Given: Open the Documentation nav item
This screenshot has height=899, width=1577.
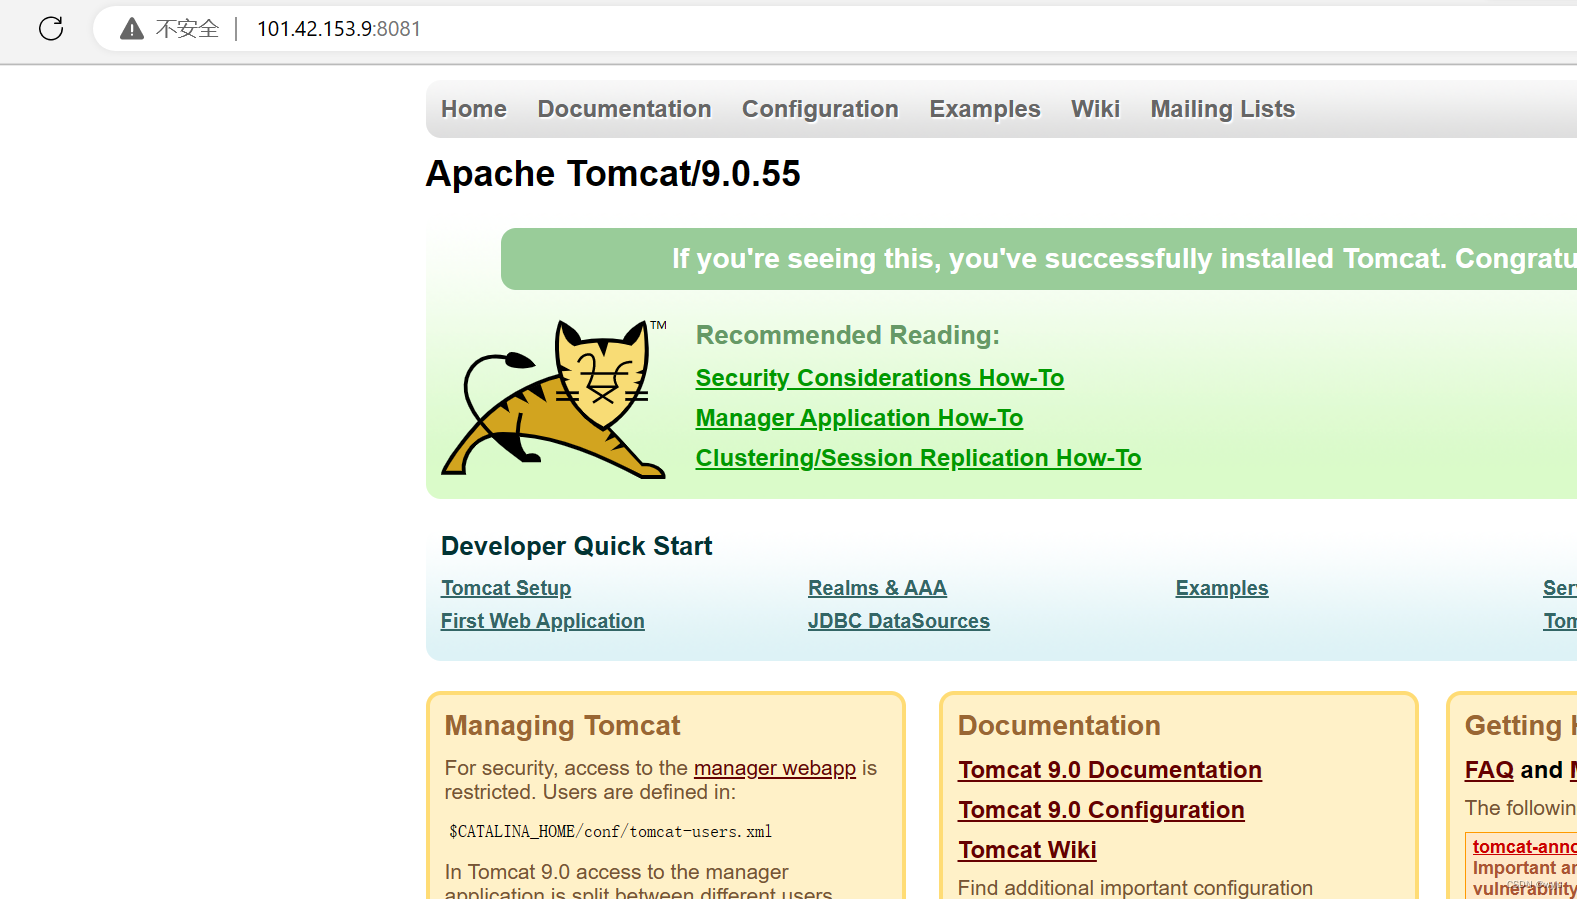Looking at the screenshot, I should [x=624, y=109].
